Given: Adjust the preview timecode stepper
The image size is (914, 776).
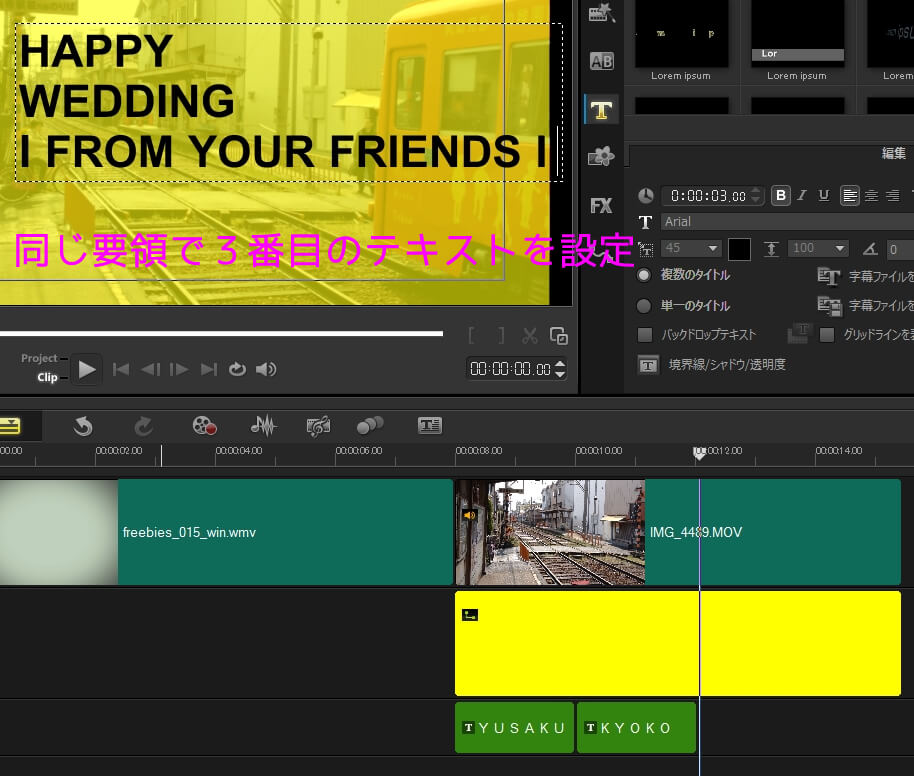Looking at the screenshot, I should pos(560,369).
